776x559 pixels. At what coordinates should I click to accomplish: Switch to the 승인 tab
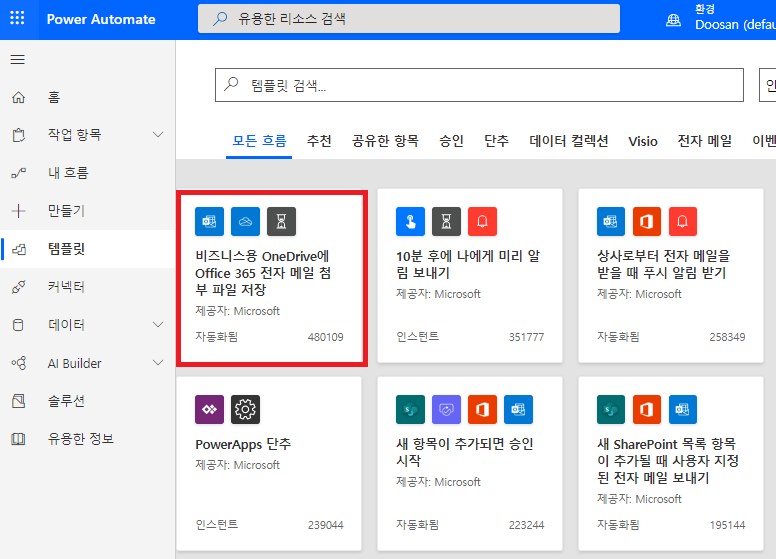click(x=451, y=141)
